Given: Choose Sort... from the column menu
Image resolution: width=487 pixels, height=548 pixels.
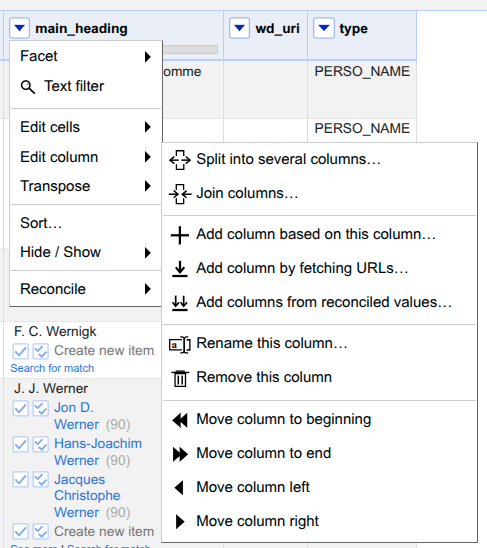Looking at the screenshot, I should click(86, 223).
